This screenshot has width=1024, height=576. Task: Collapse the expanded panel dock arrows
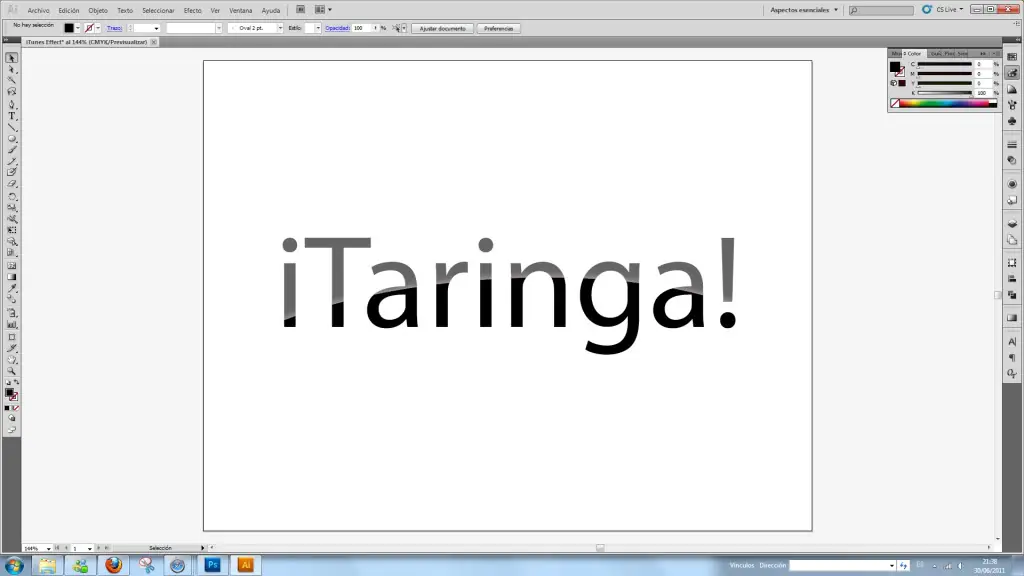point(984,53)
